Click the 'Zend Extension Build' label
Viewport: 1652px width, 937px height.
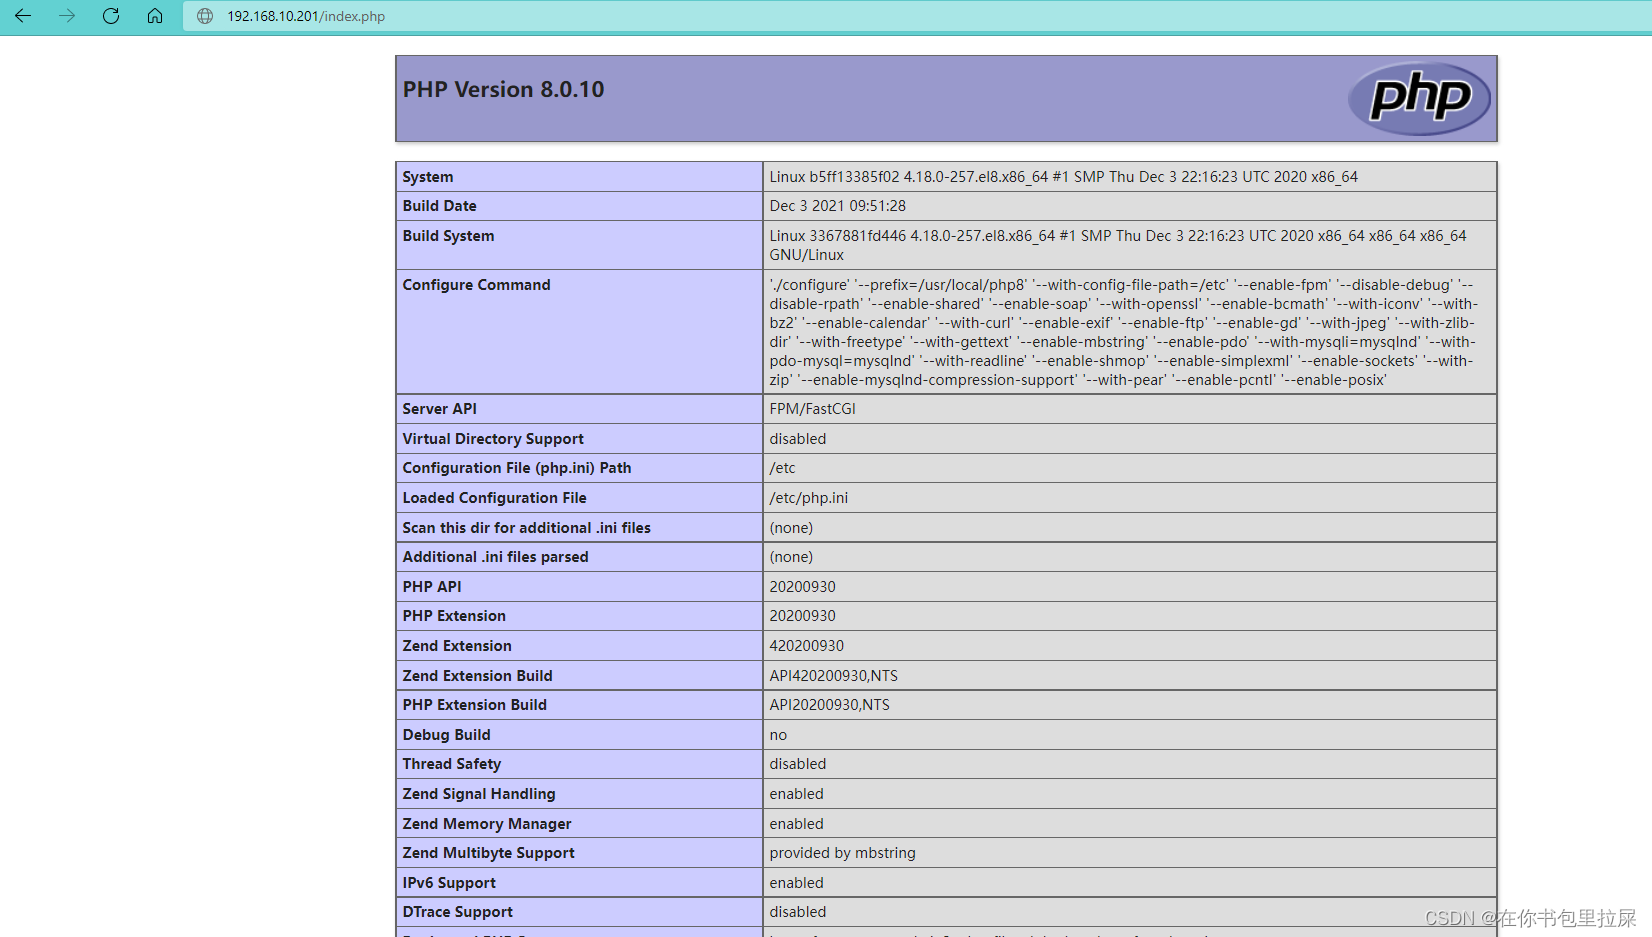tap(477, 676)
